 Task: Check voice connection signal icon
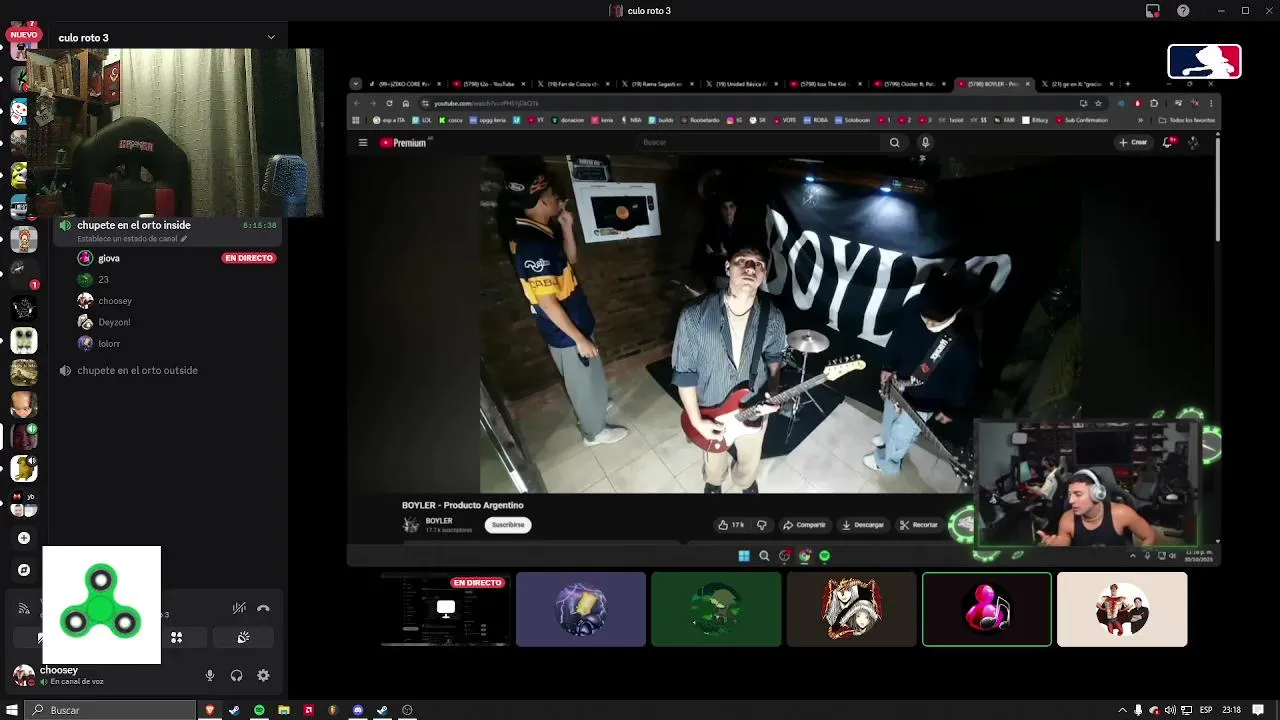click(x=24, y=608)
